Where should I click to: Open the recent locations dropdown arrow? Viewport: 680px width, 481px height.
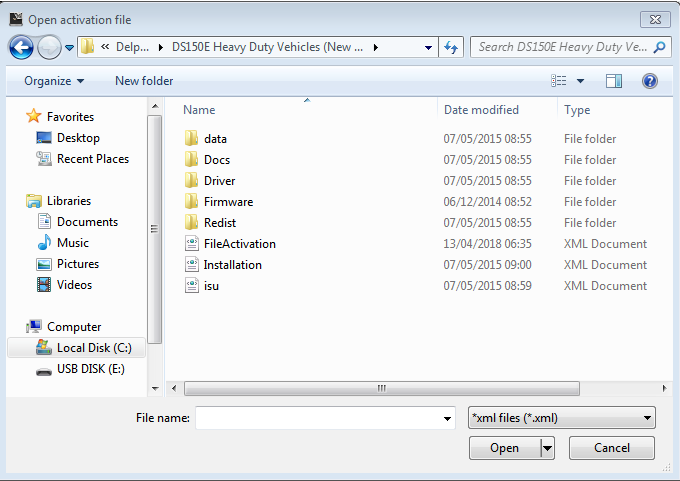point(69,48)
